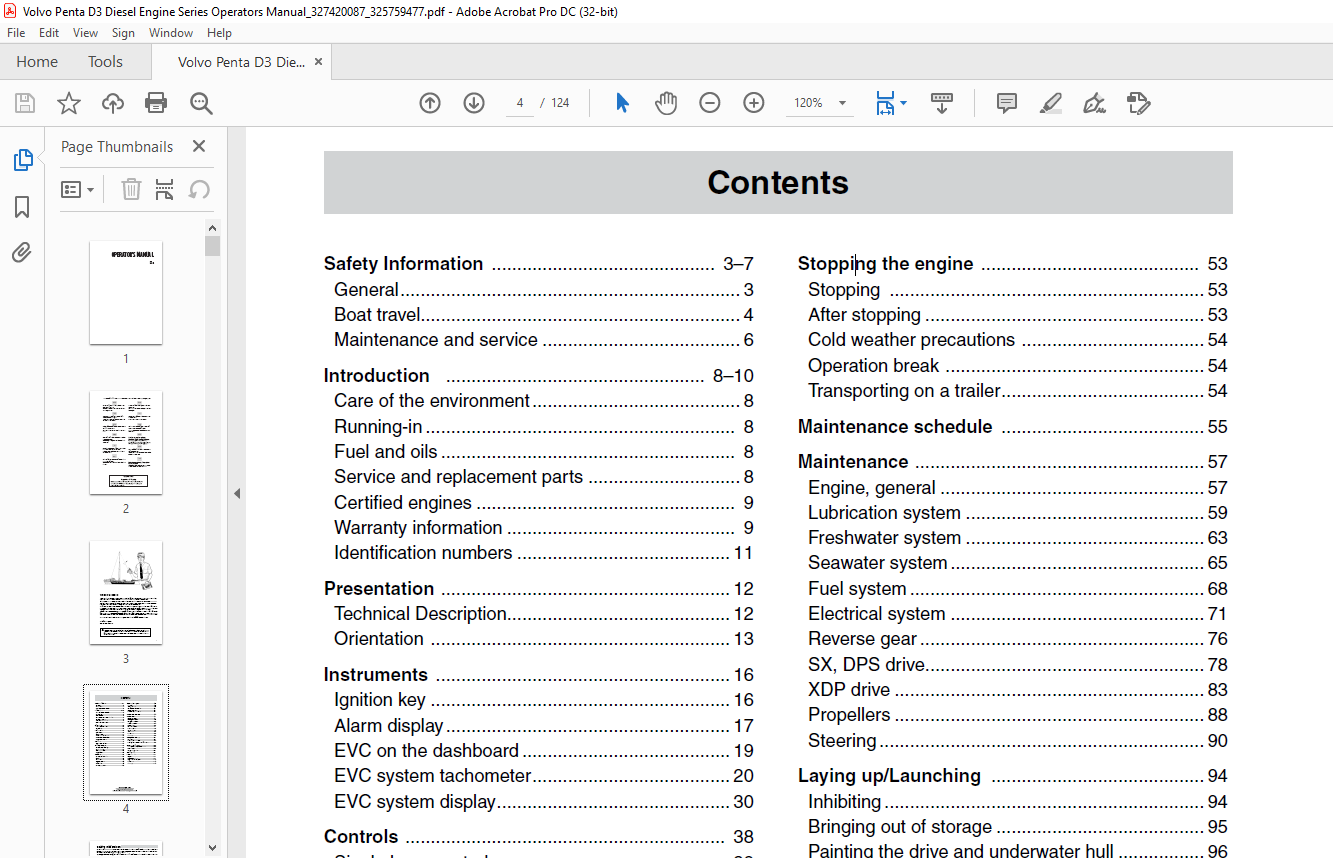Click the read mode keyboard icon
Image resolution: width=1333 pixels, height=858 pixels.
click(941, 103)
